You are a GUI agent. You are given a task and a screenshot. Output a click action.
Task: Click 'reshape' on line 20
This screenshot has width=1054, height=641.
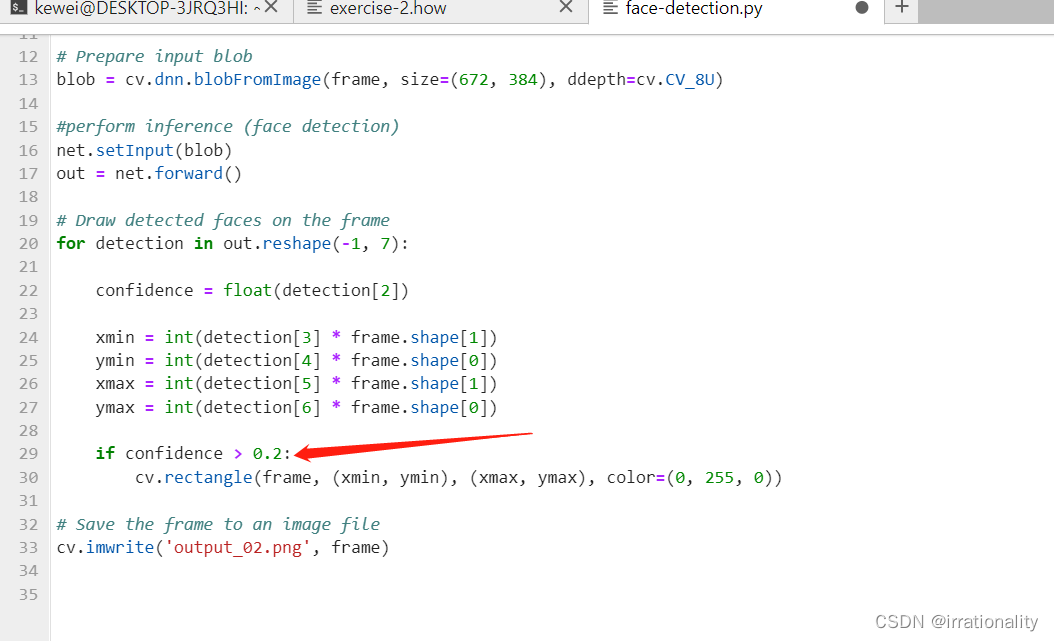[296, 244]
